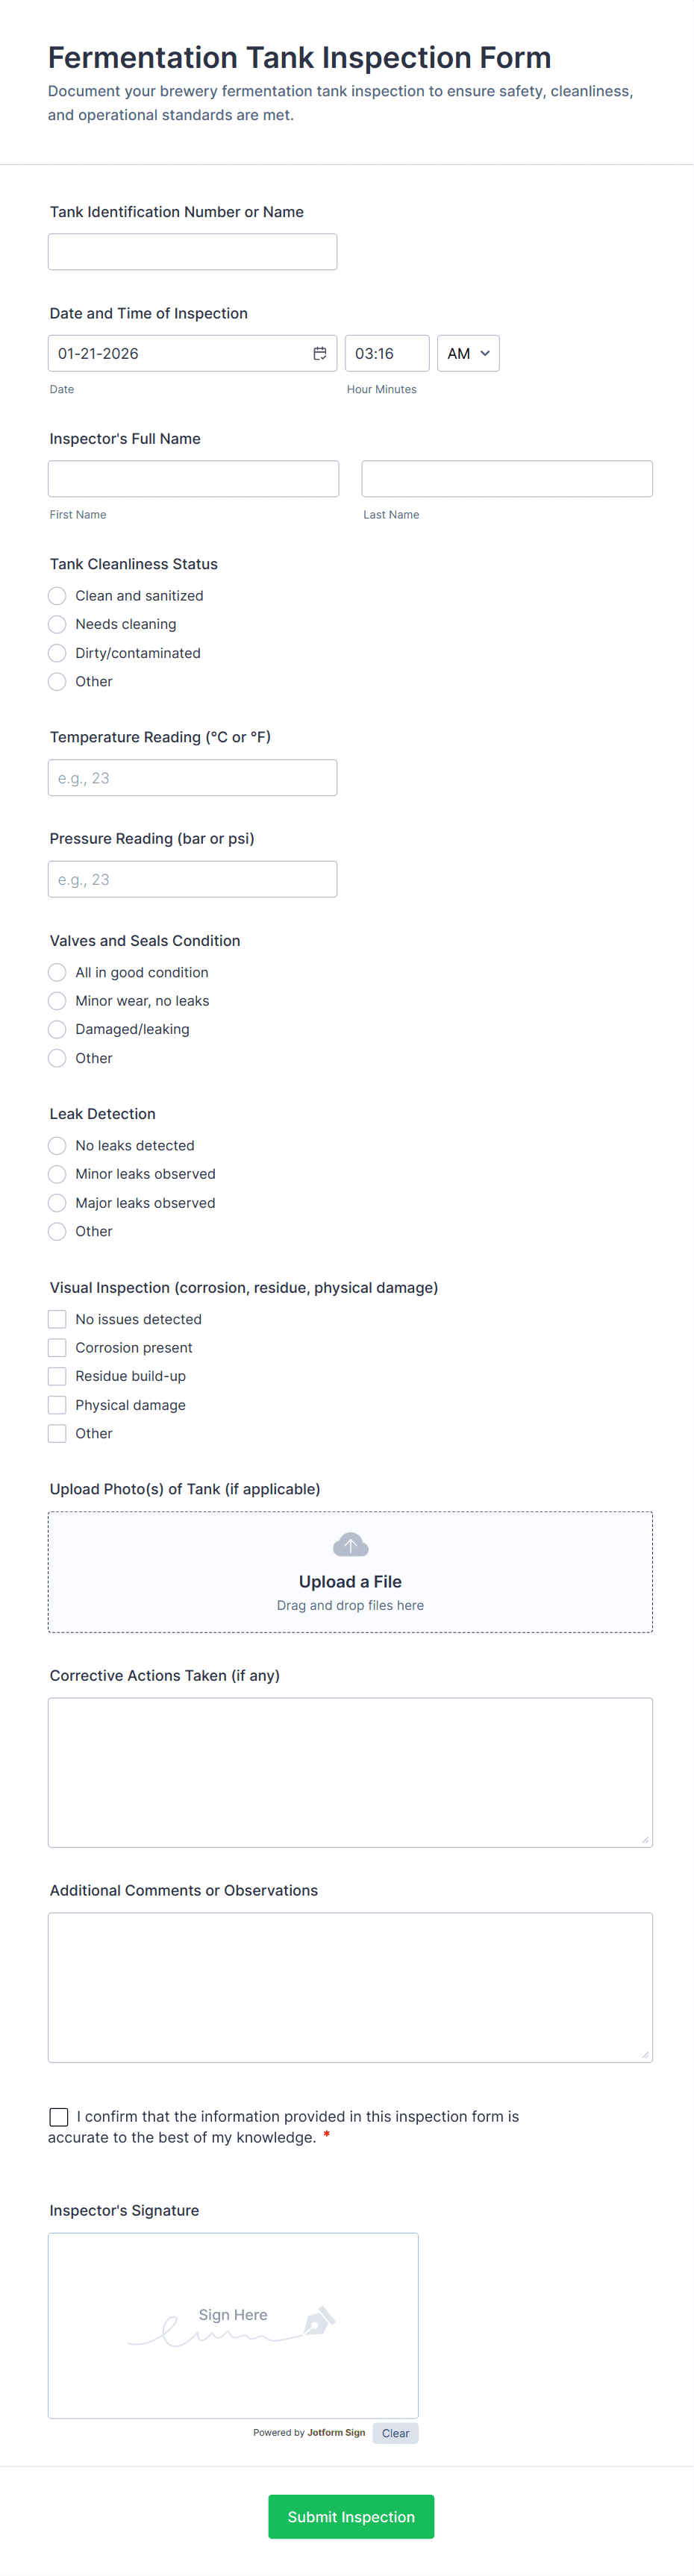Click the upload cloud icon
Viewport: 694px width, 2576px height.
[x=350, y=1544]
